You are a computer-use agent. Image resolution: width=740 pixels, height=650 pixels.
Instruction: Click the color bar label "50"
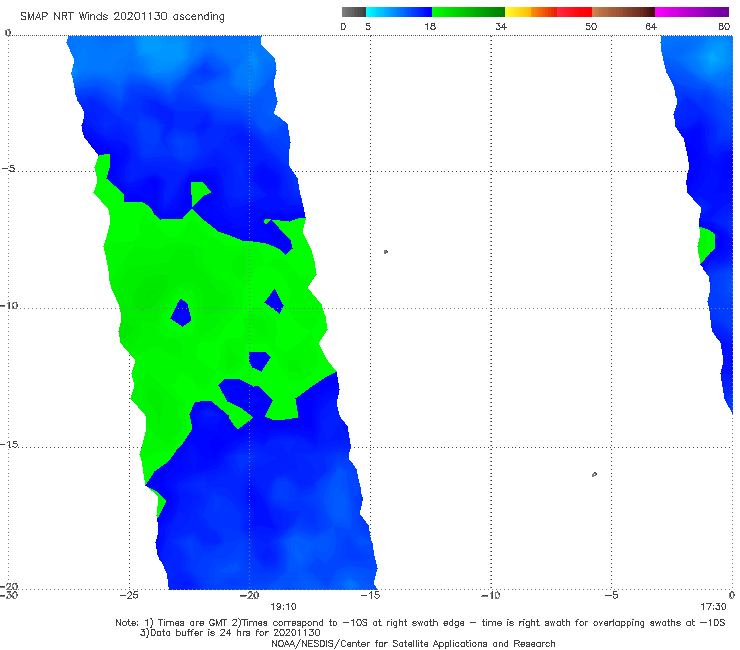point(591,26)
